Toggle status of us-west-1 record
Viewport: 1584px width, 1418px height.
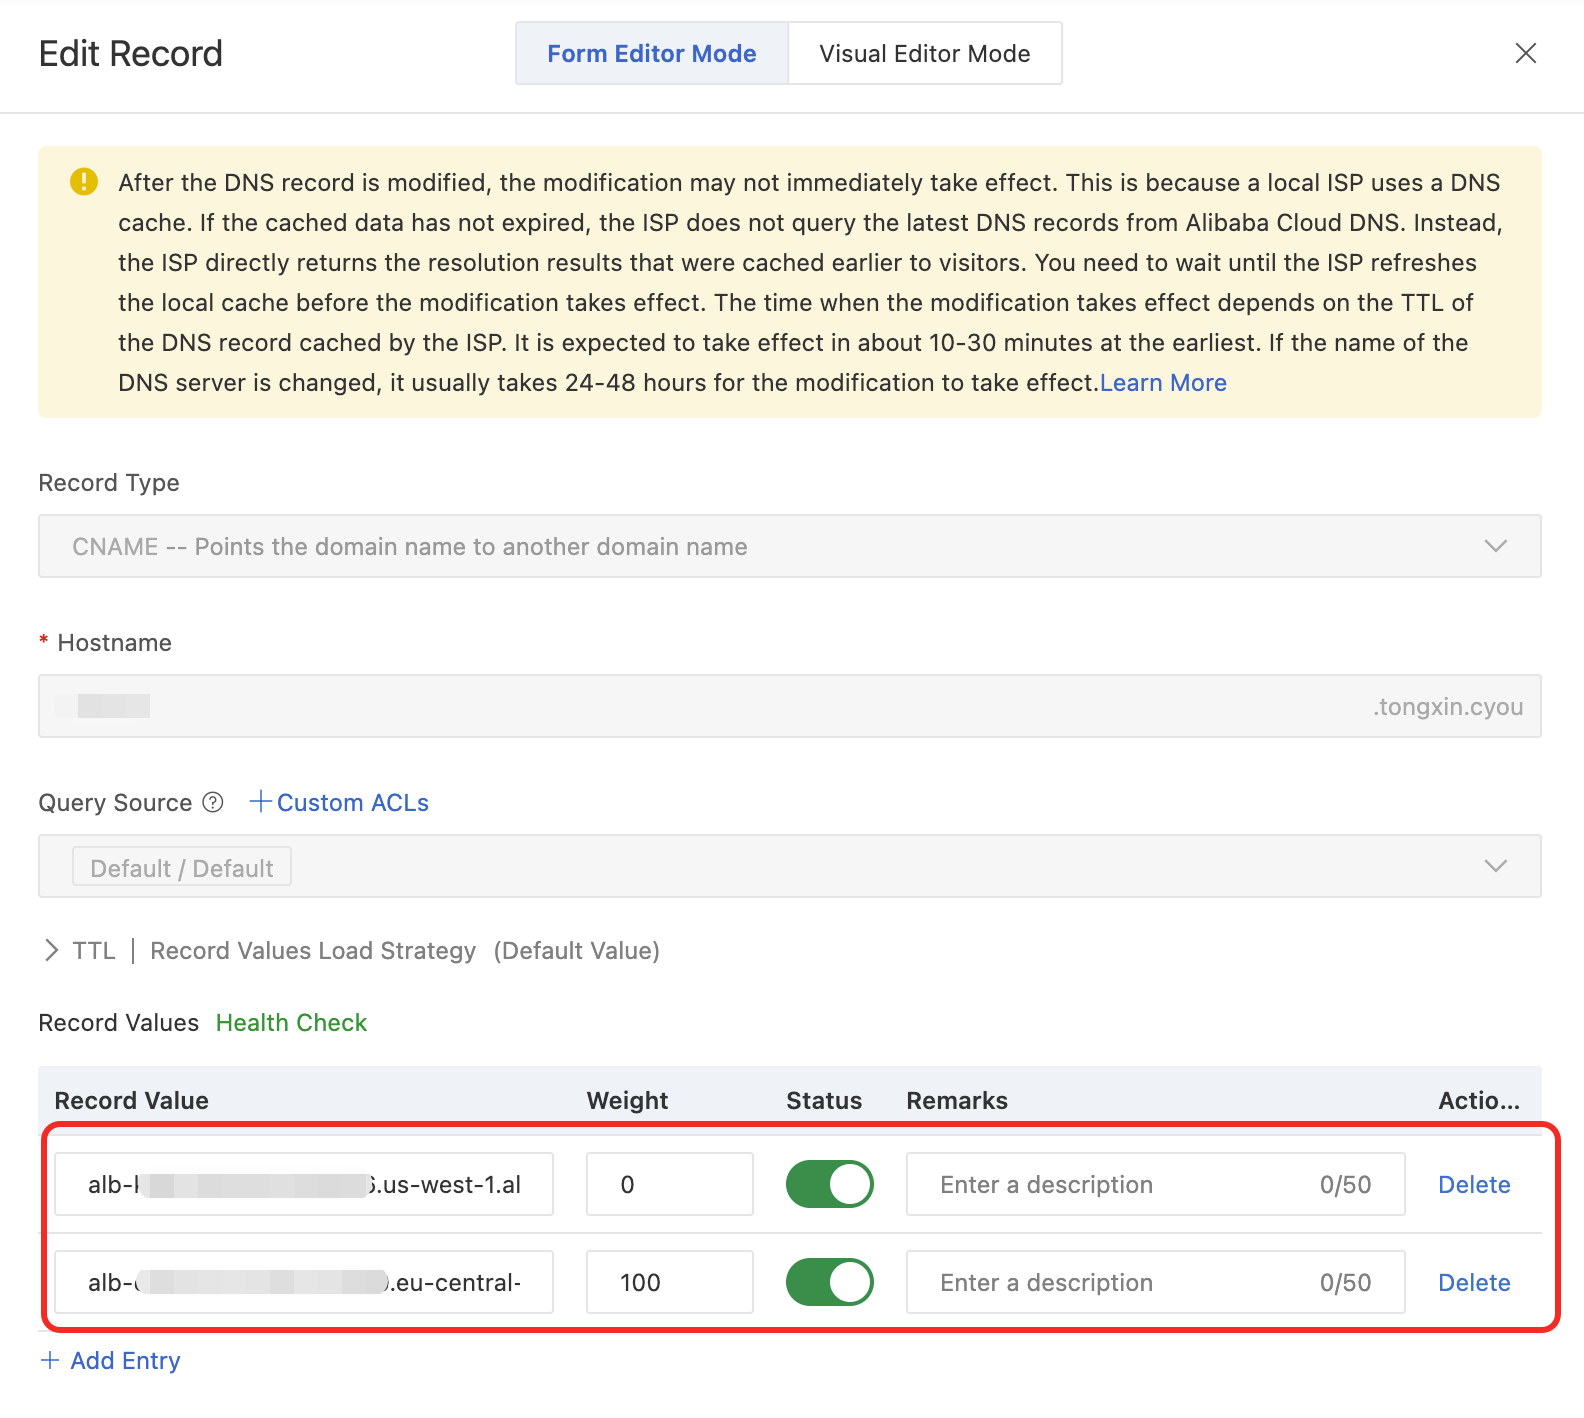point(829,1184)
